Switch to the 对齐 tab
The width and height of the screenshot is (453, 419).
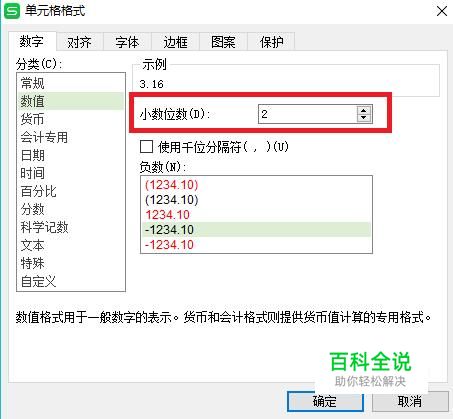(79, 42)
